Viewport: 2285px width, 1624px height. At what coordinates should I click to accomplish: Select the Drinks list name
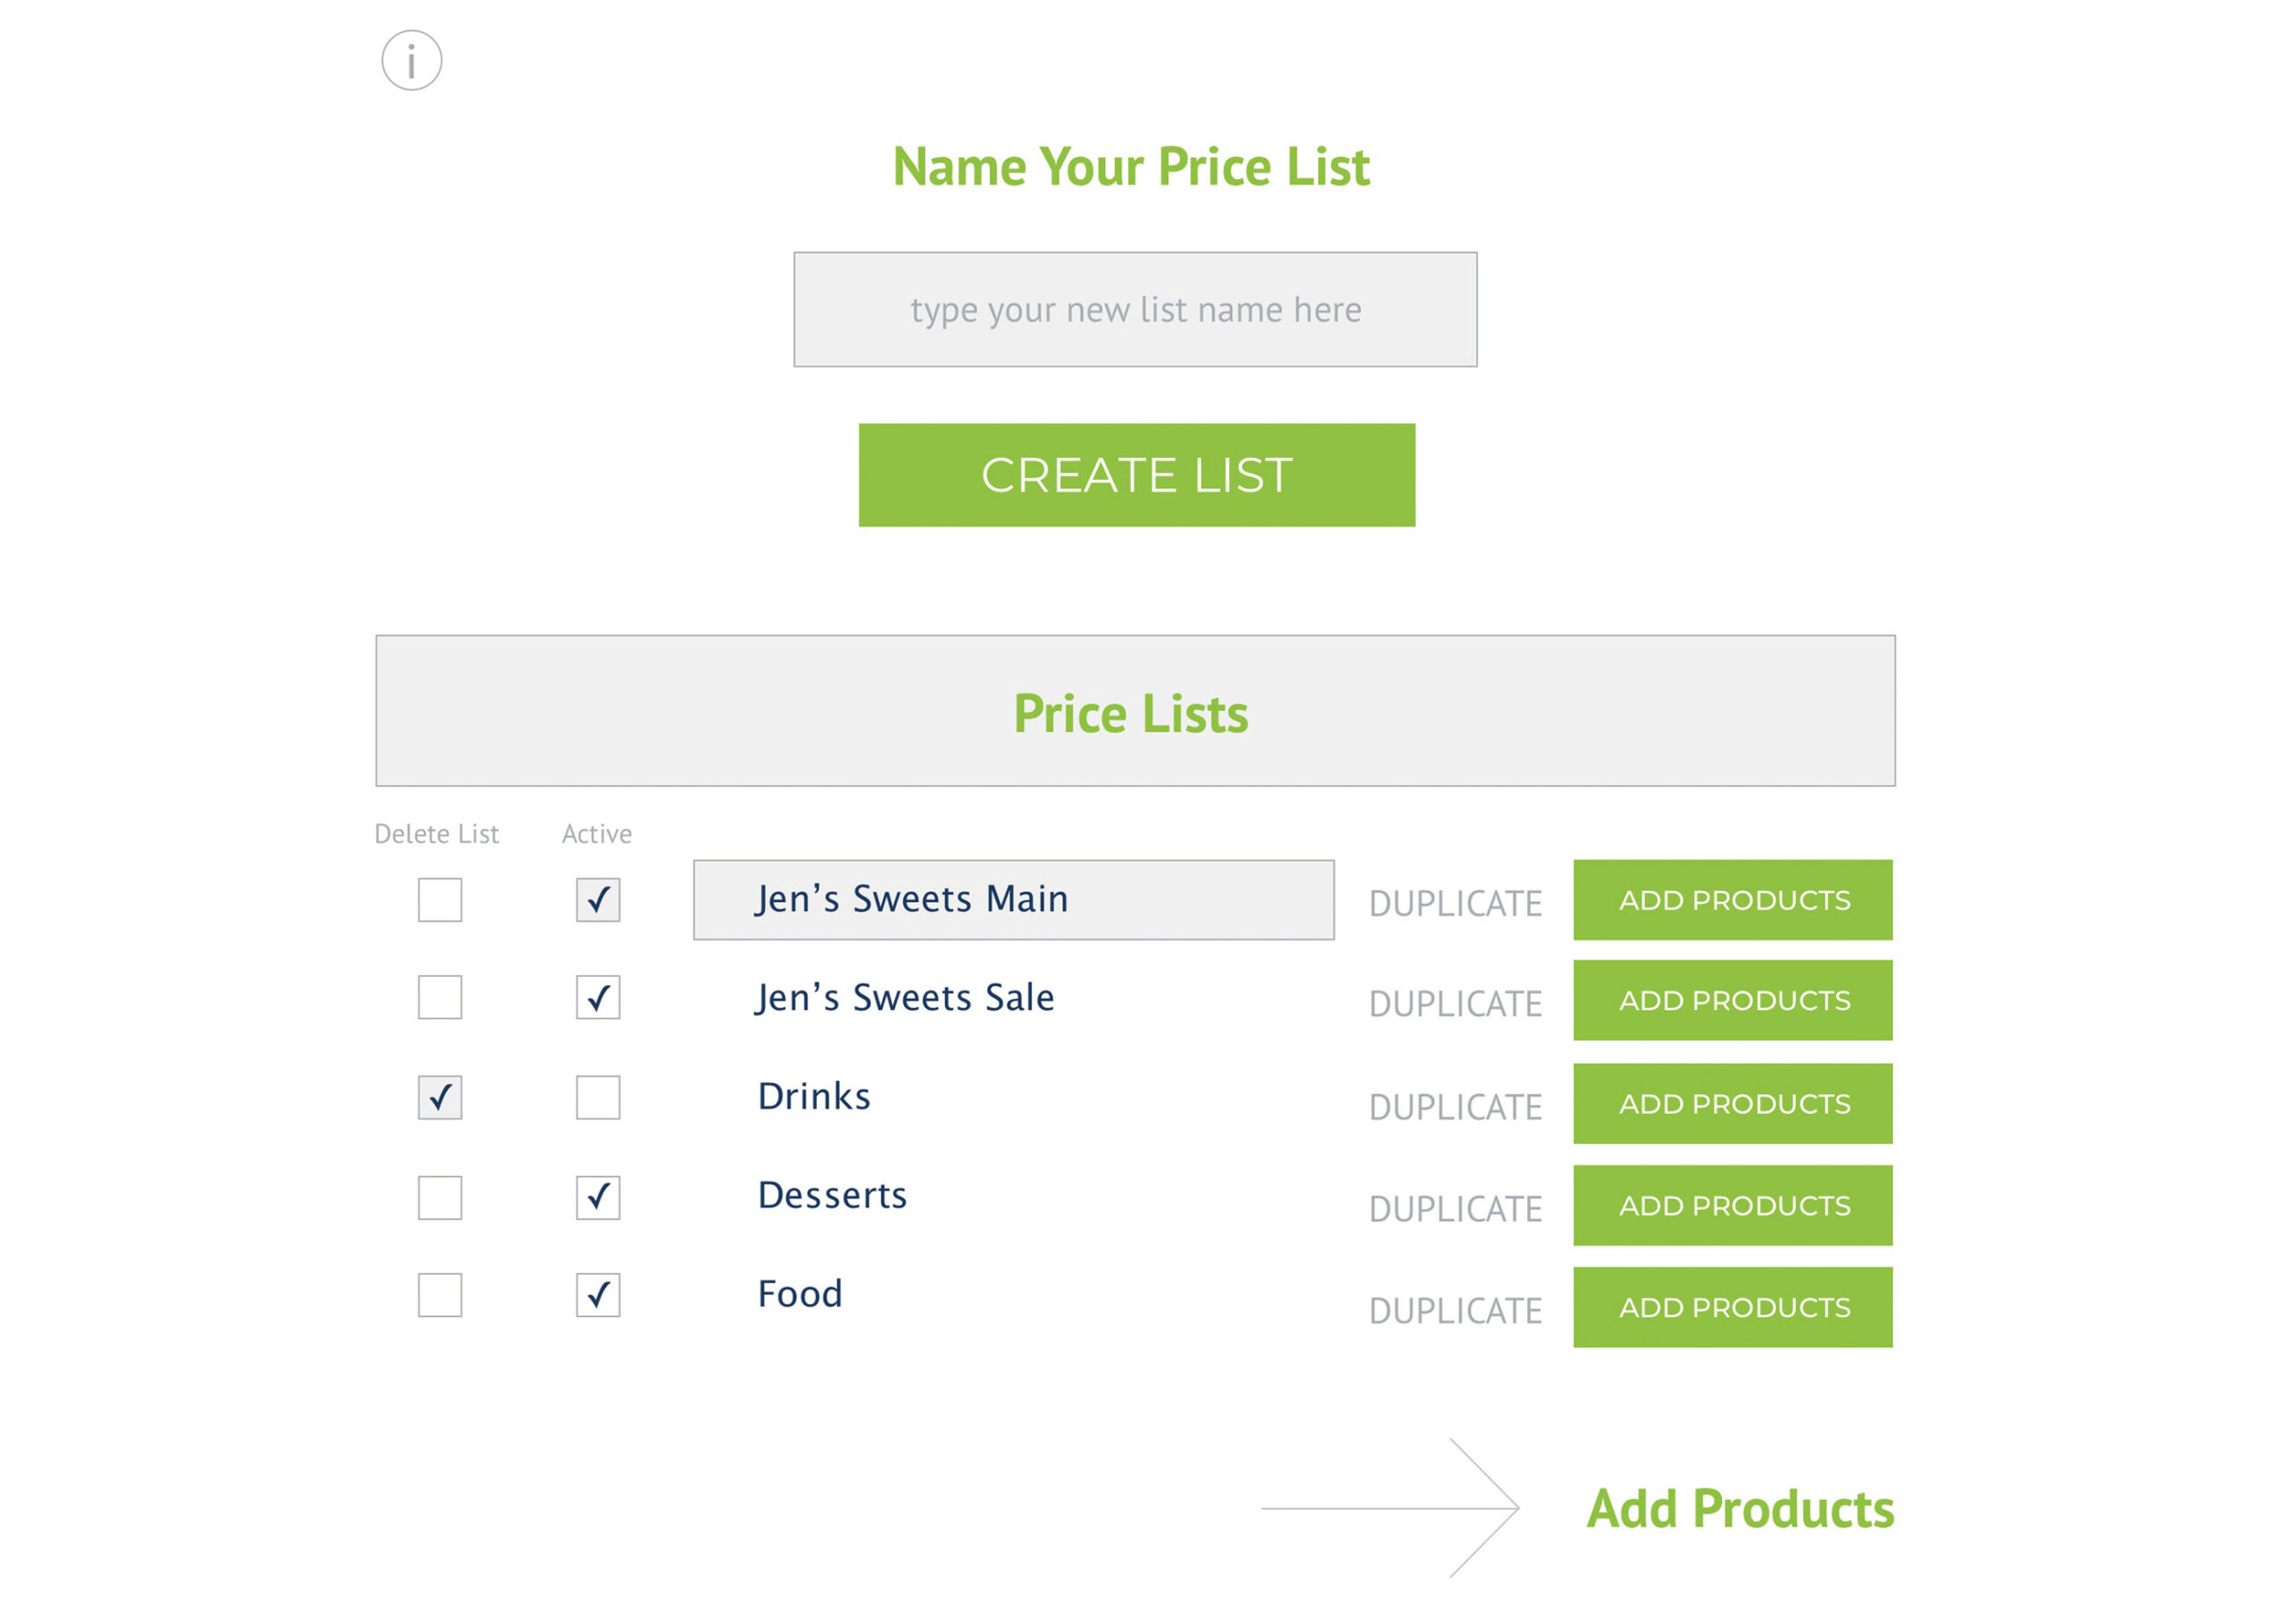(814, 1097)
